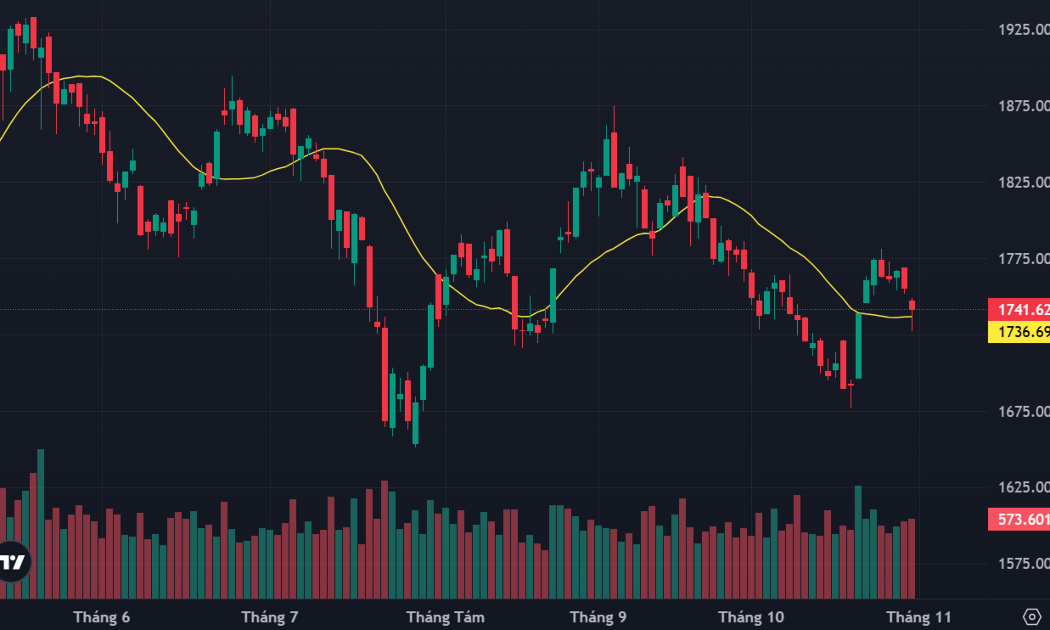Click the 1825.00 price axis label
This screenshot has height=630, width=1050.
pos(1024,182)
